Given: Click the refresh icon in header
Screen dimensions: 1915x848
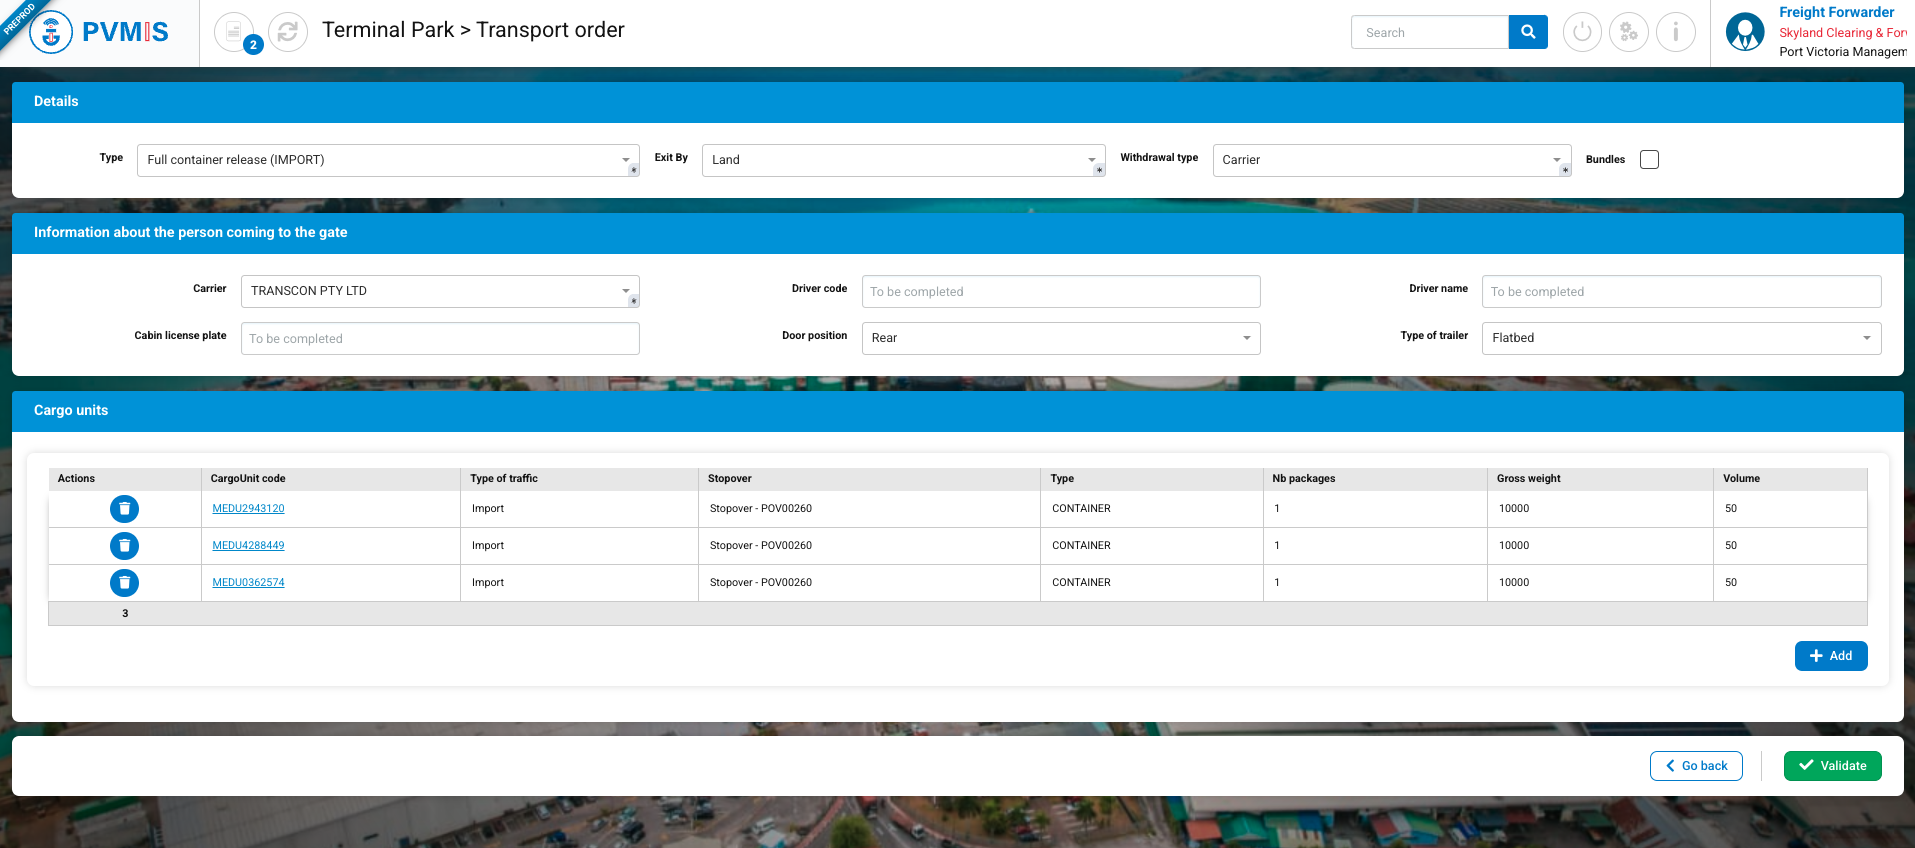Looking at the screenshot, I should tap(288, 32).
